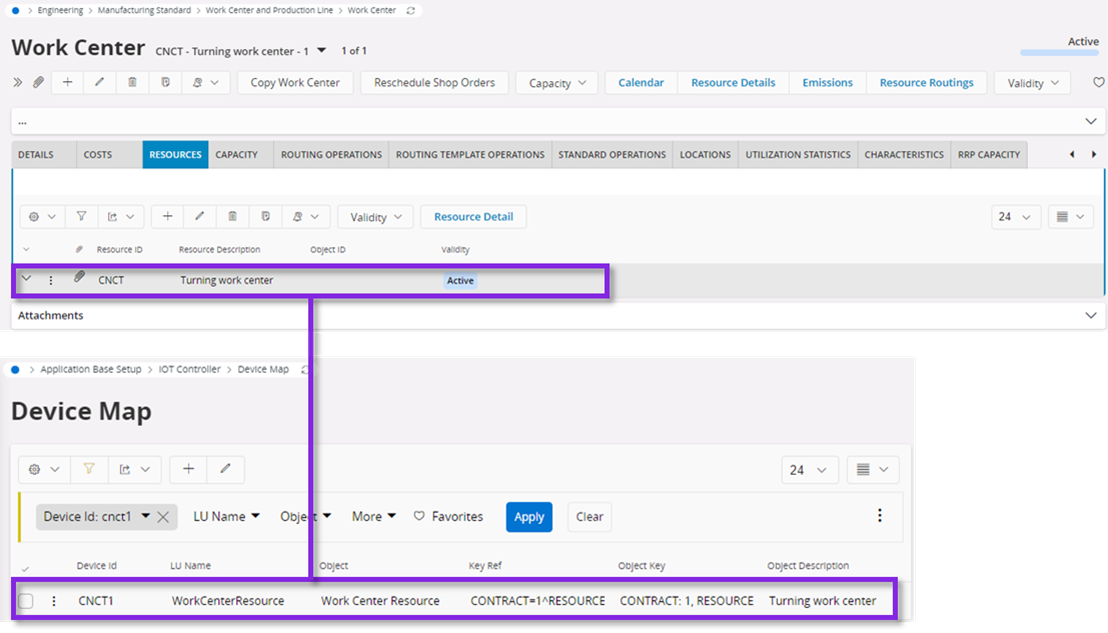Click the pencil edit icon in Device Map toolbar
Viewport: 1108px width, 633px height.
coord(226,469)
